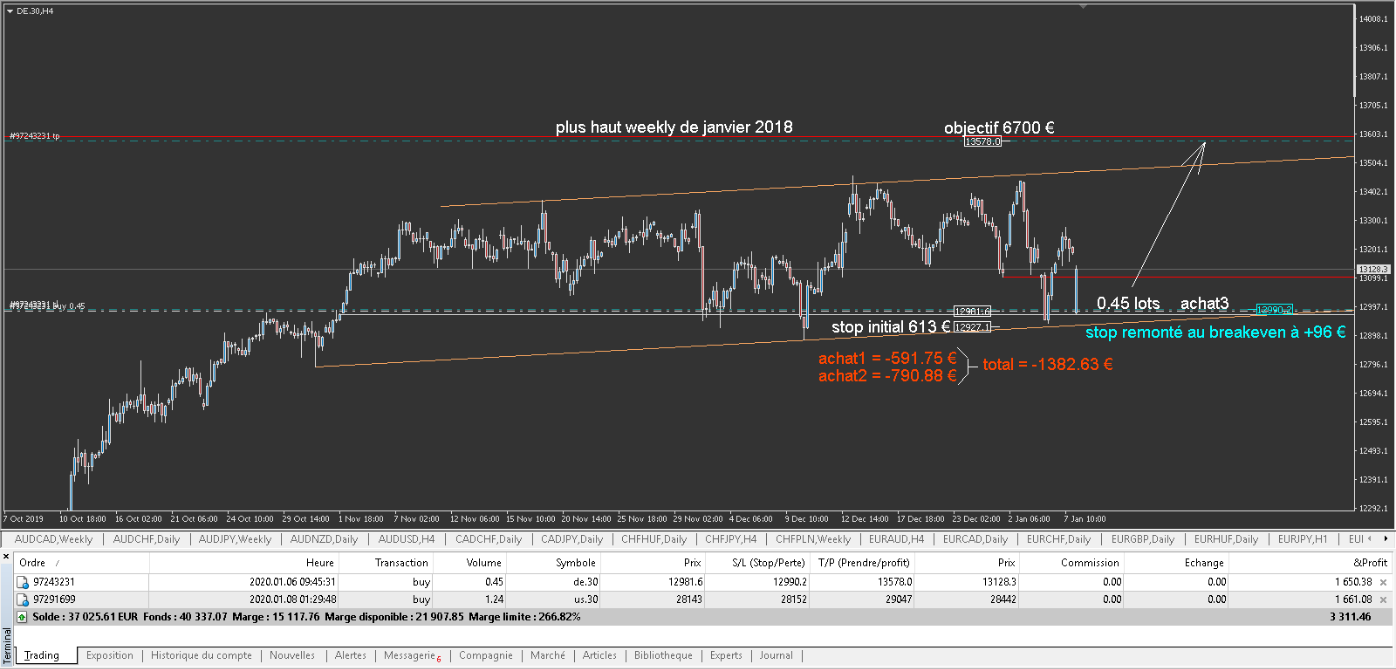
Task: Select the AUDNZD,Daily chart tab
Action: 324,539
